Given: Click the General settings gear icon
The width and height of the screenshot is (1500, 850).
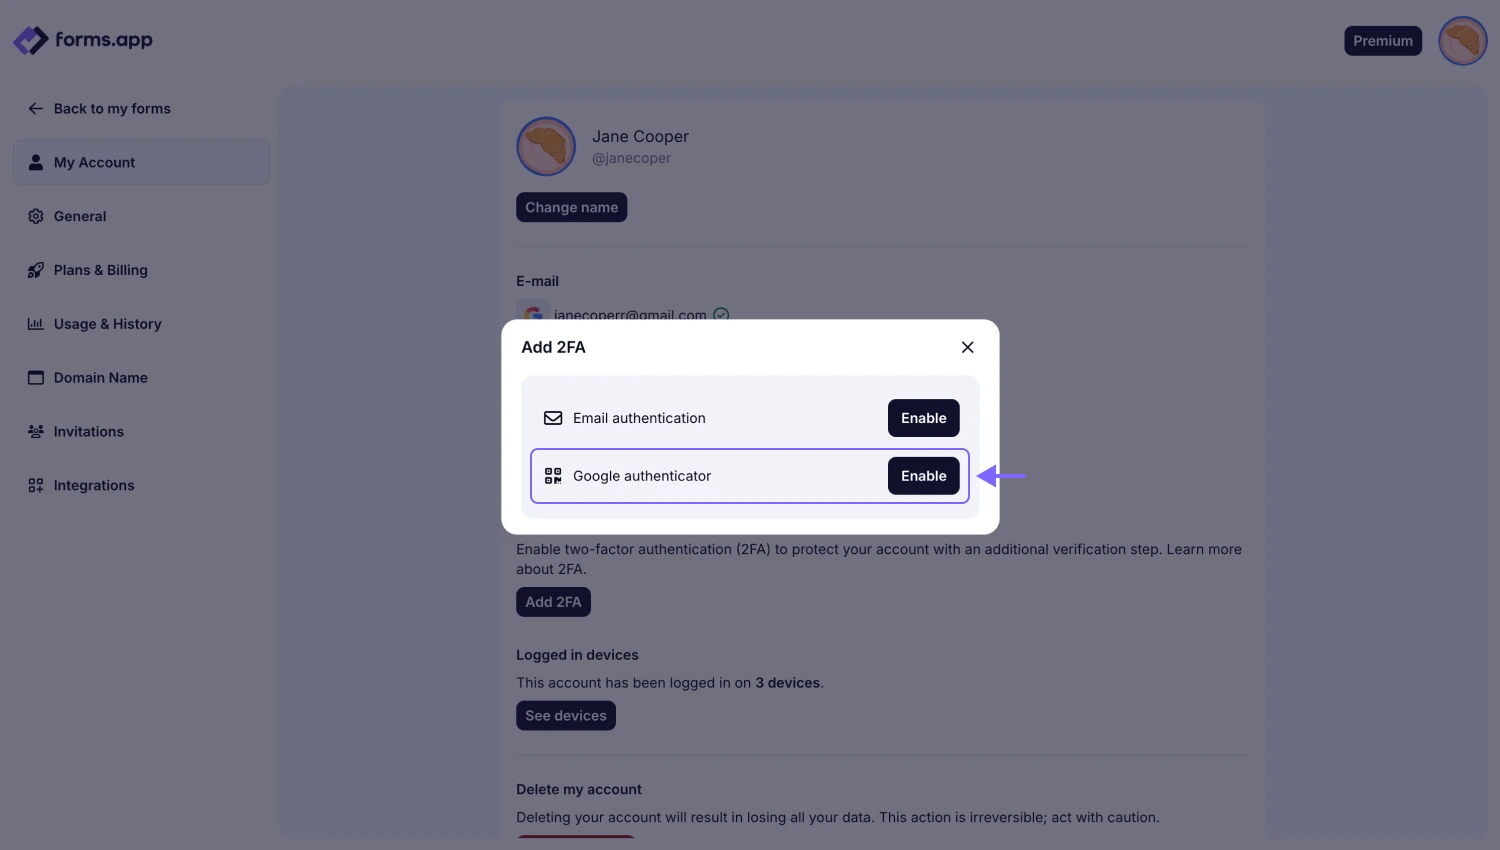Looking at the screenshot, I should pos(35,216).
